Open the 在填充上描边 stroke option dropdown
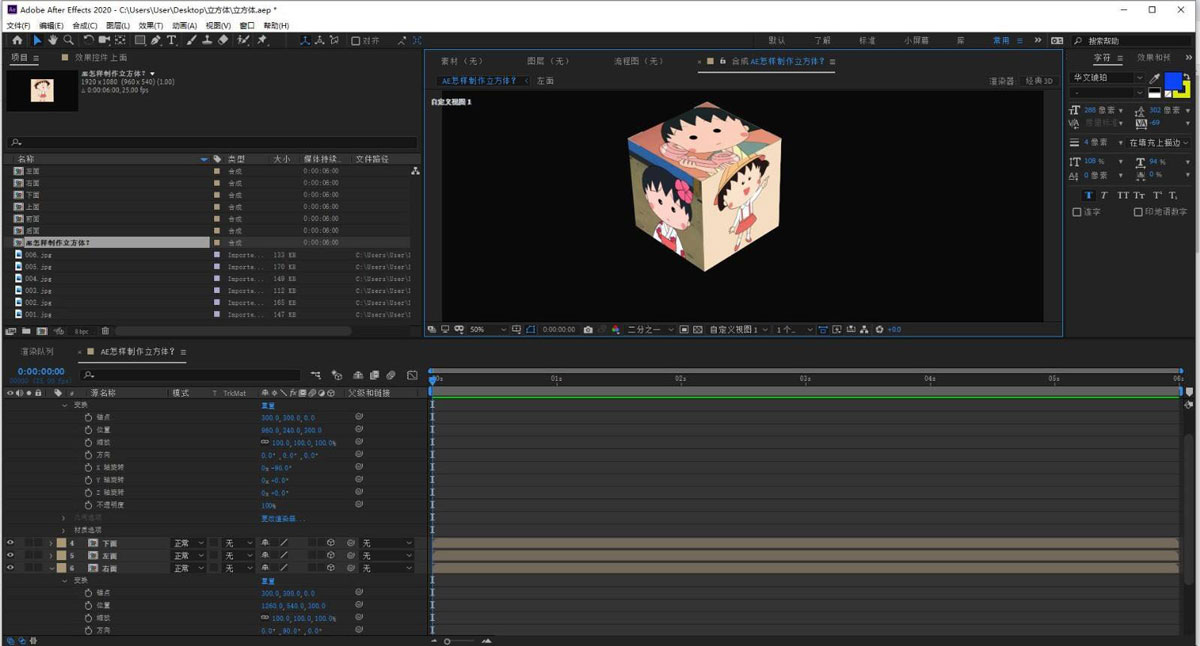This screenshot has height=646, width=1200. [x=1158, y=143]
